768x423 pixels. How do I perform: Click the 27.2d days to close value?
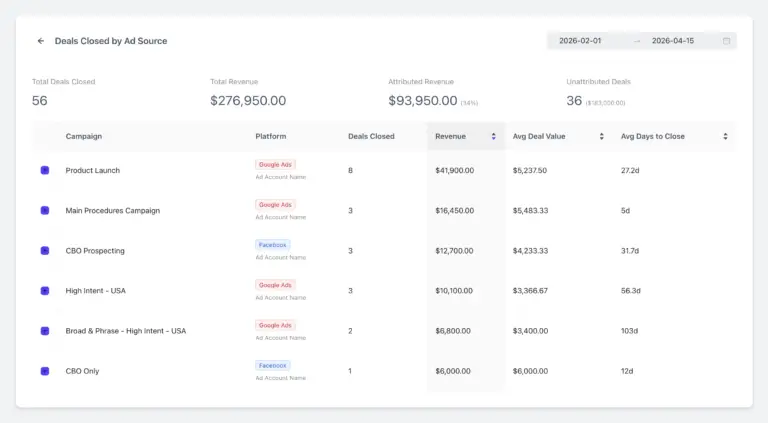(x=630, y=170)
